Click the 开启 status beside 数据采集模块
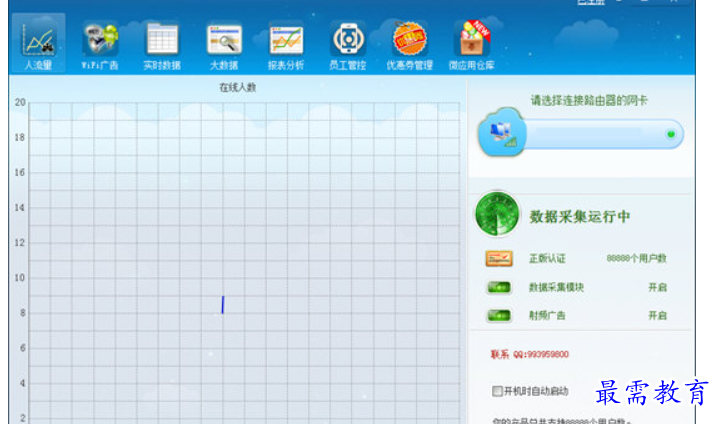Viewport: 717px width, 424px height. pyautogui.click(x=658, y=287)
